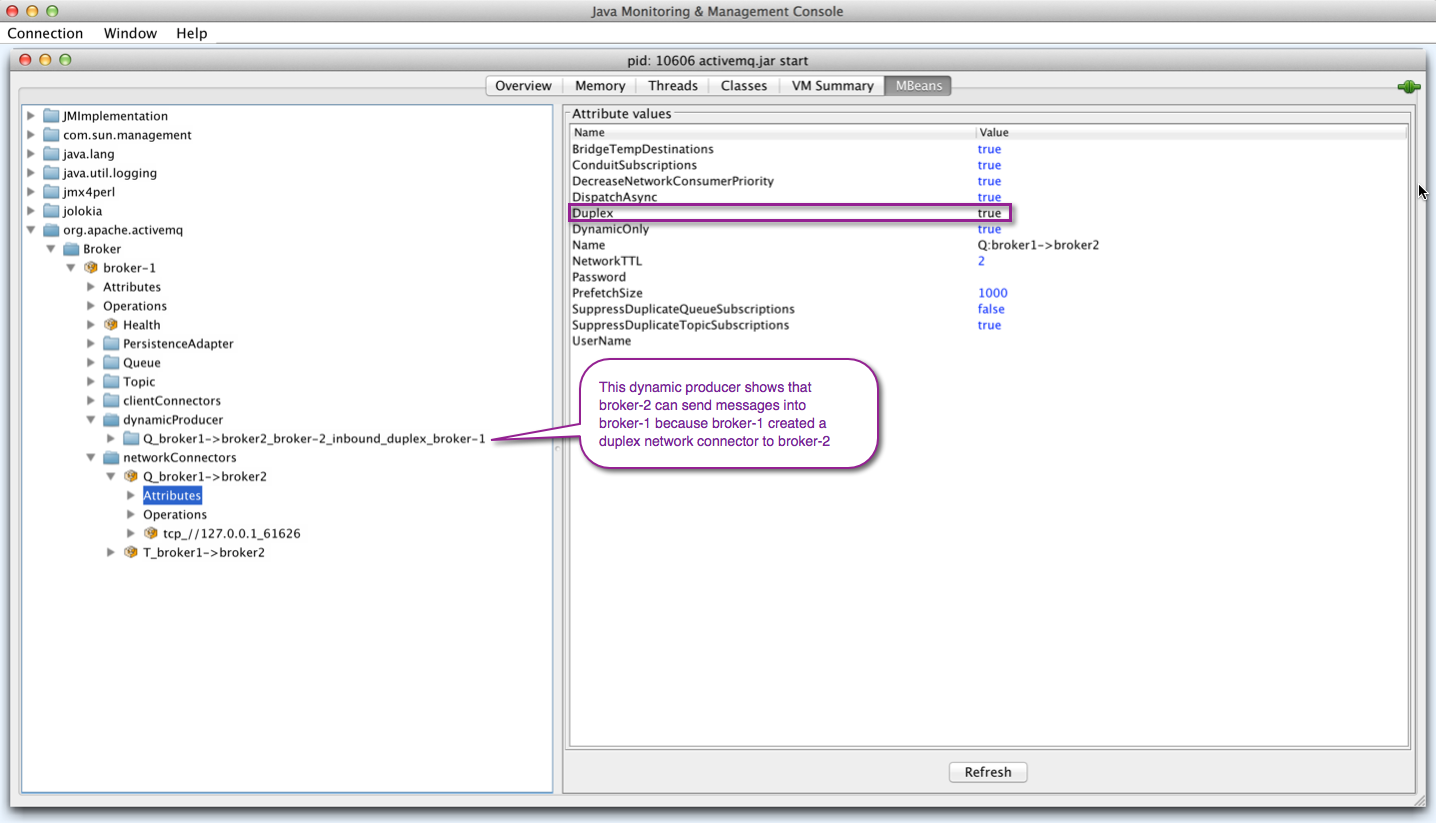
Task: Expand the Health node
Action: 91,325
